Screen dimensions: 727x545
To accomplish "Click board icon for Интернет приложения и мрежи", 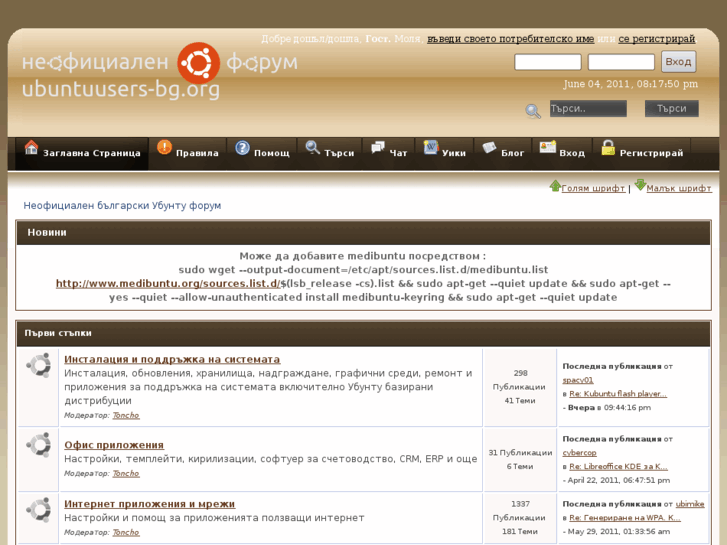I will (x=38, y=509).
